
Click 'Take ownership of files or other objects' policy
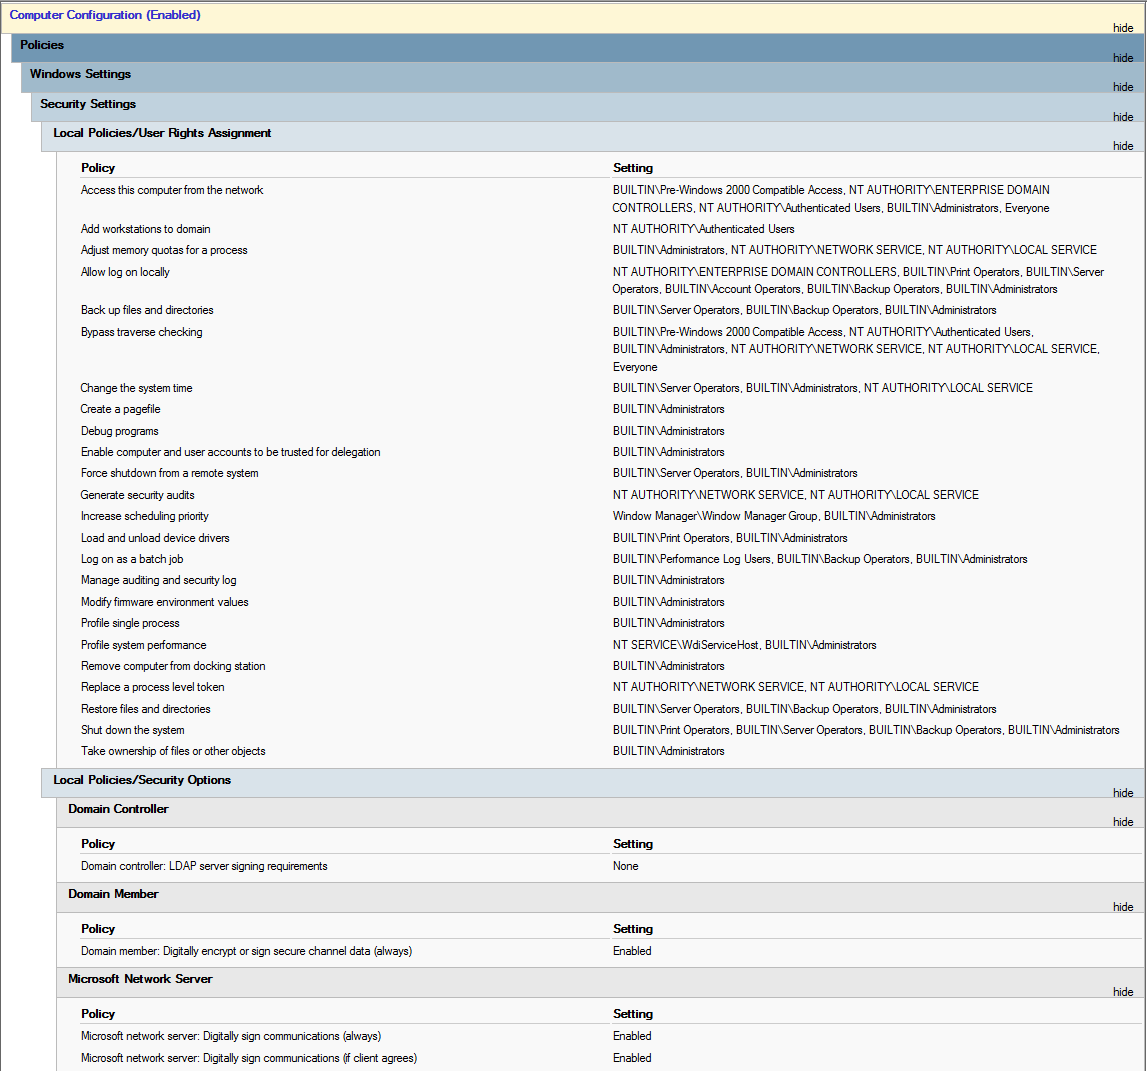pos(173,751)
